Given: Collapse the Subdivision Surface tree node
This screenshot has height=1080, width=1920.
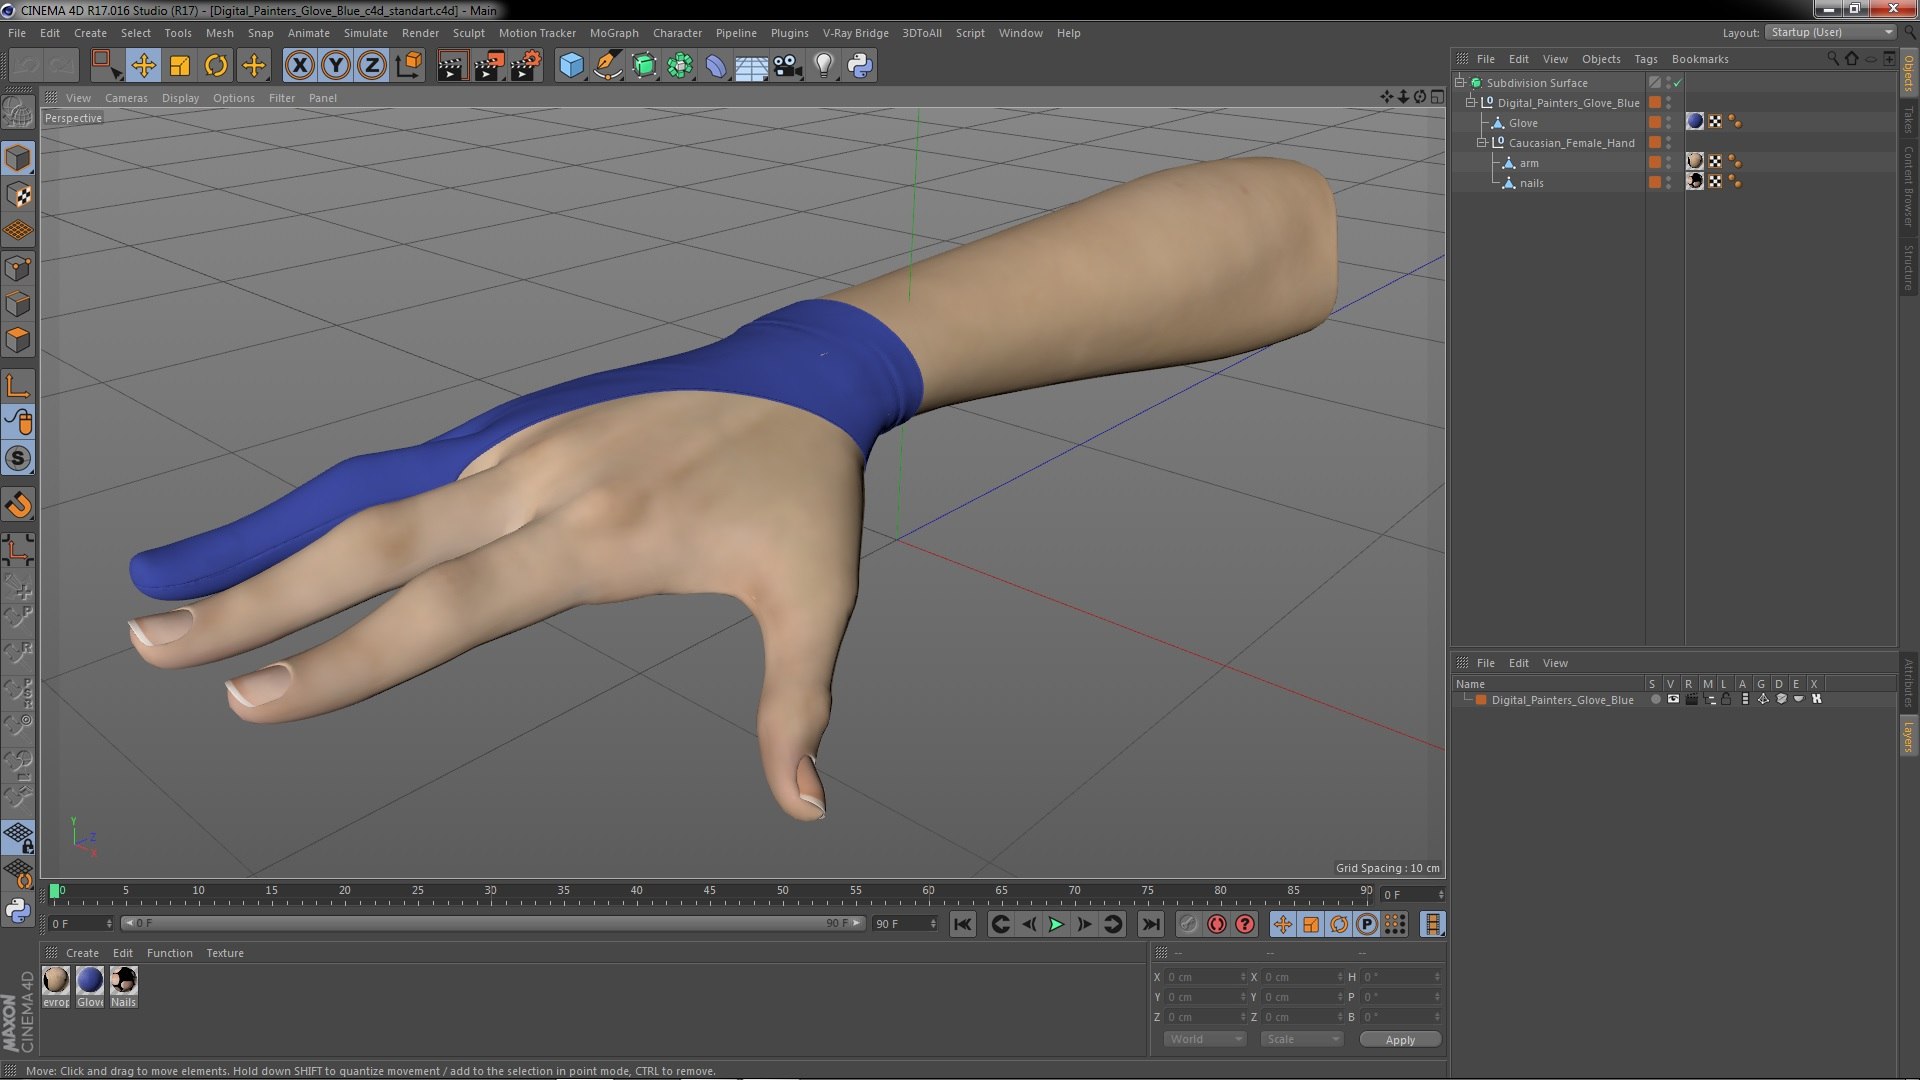Looking at the screenshot, I should click(1460, 82).
